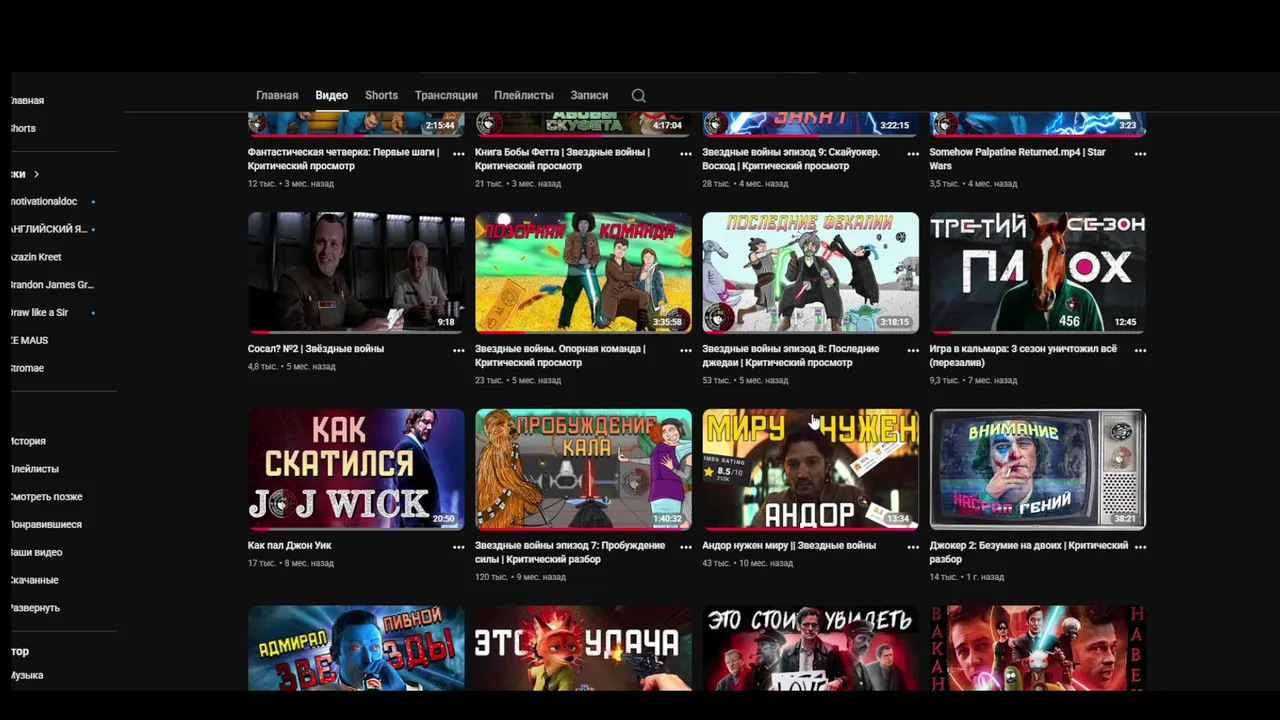Image resolution: width=1280 pixels, height=720 pixels.
Task: Switch to the Главная channel tab
Action: pyautogui.click(x=277, y=96)
